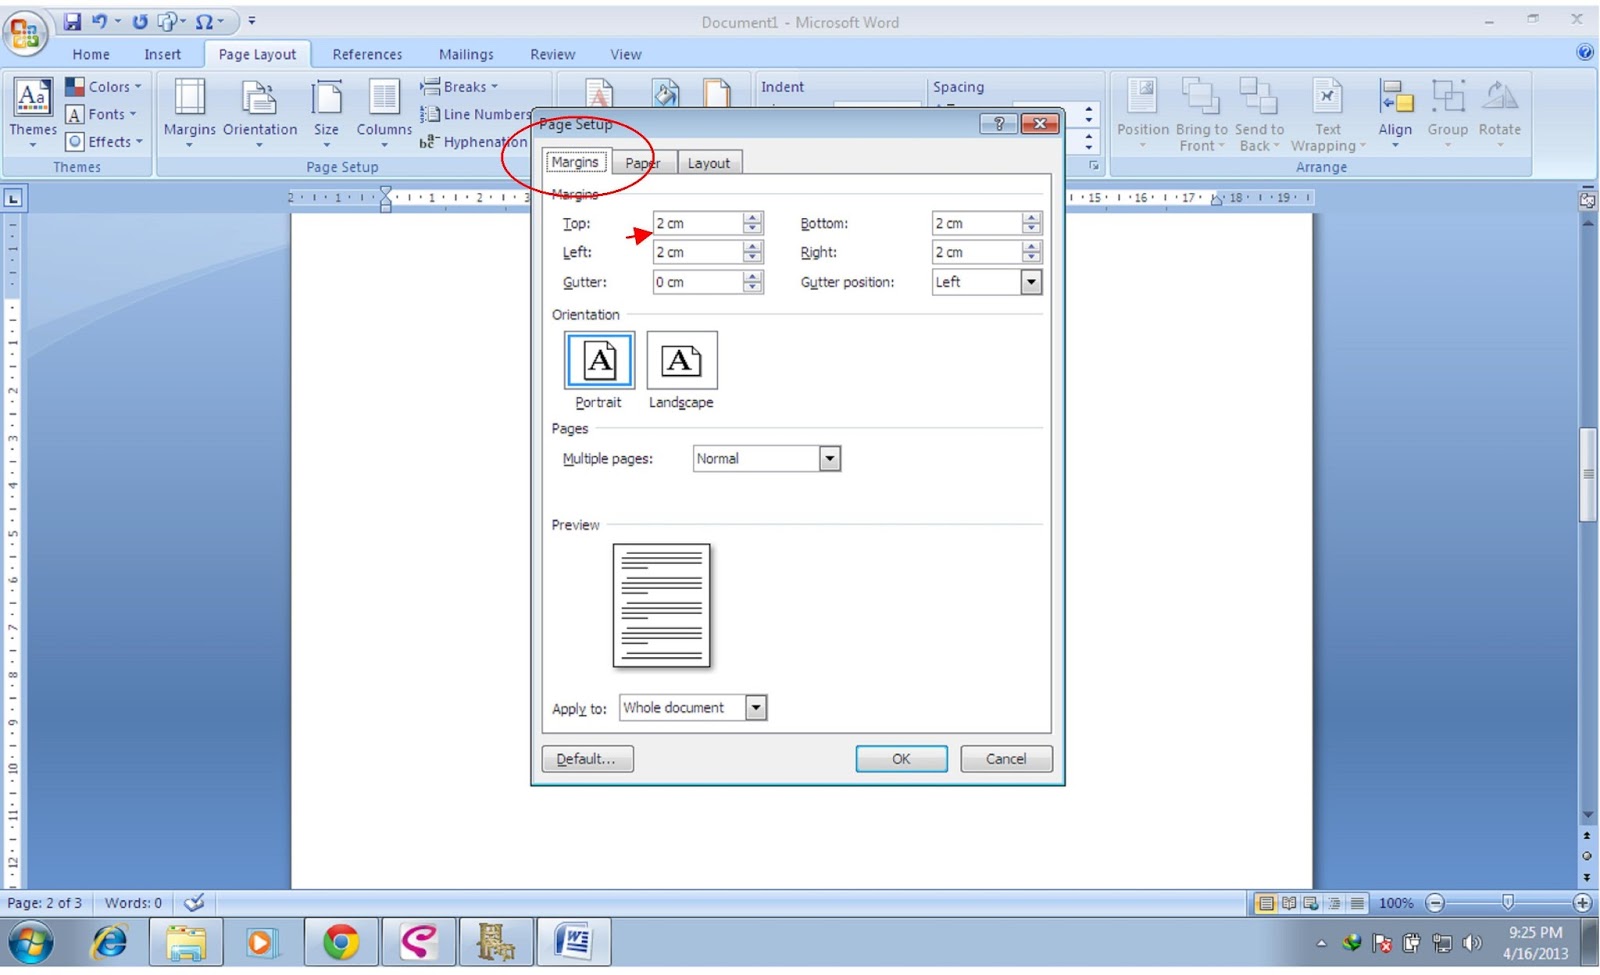Click the vertical scrollbar thumb
The width and height of the screenshot is (1600, 975).
[x=1587, y=474]
